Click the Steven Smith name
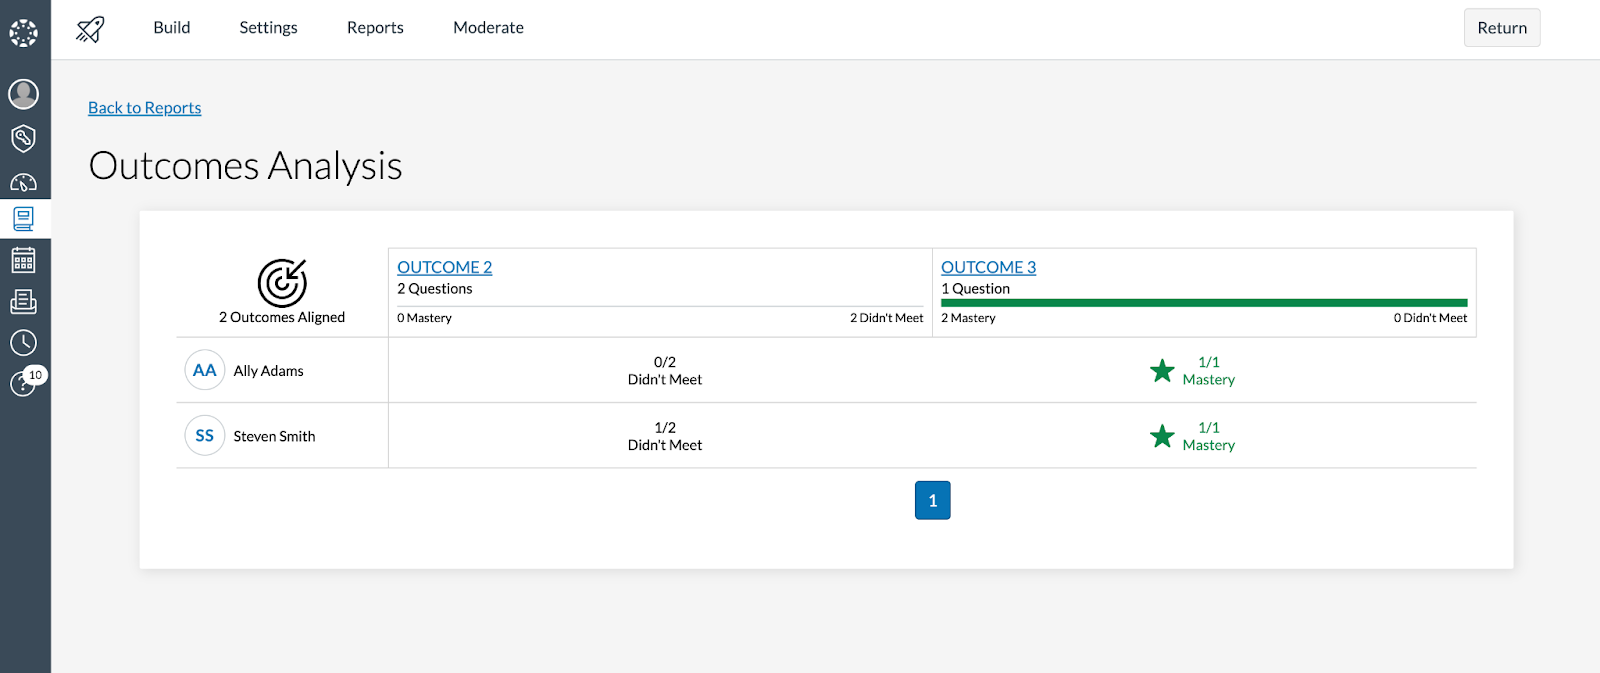1600x673 pixels. pyautogui.click(x=274, y=436)
